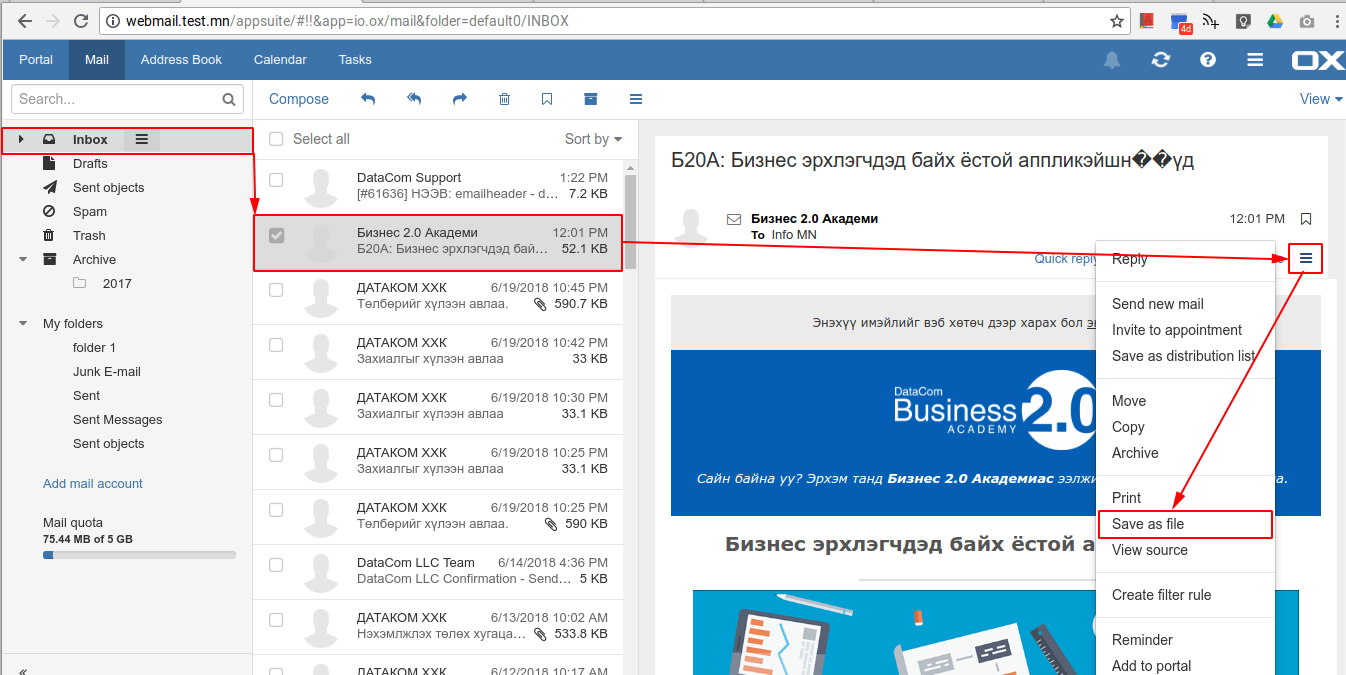Open the Trash folder
Viewport: 1346px width, 675px height.
(89, 235)
